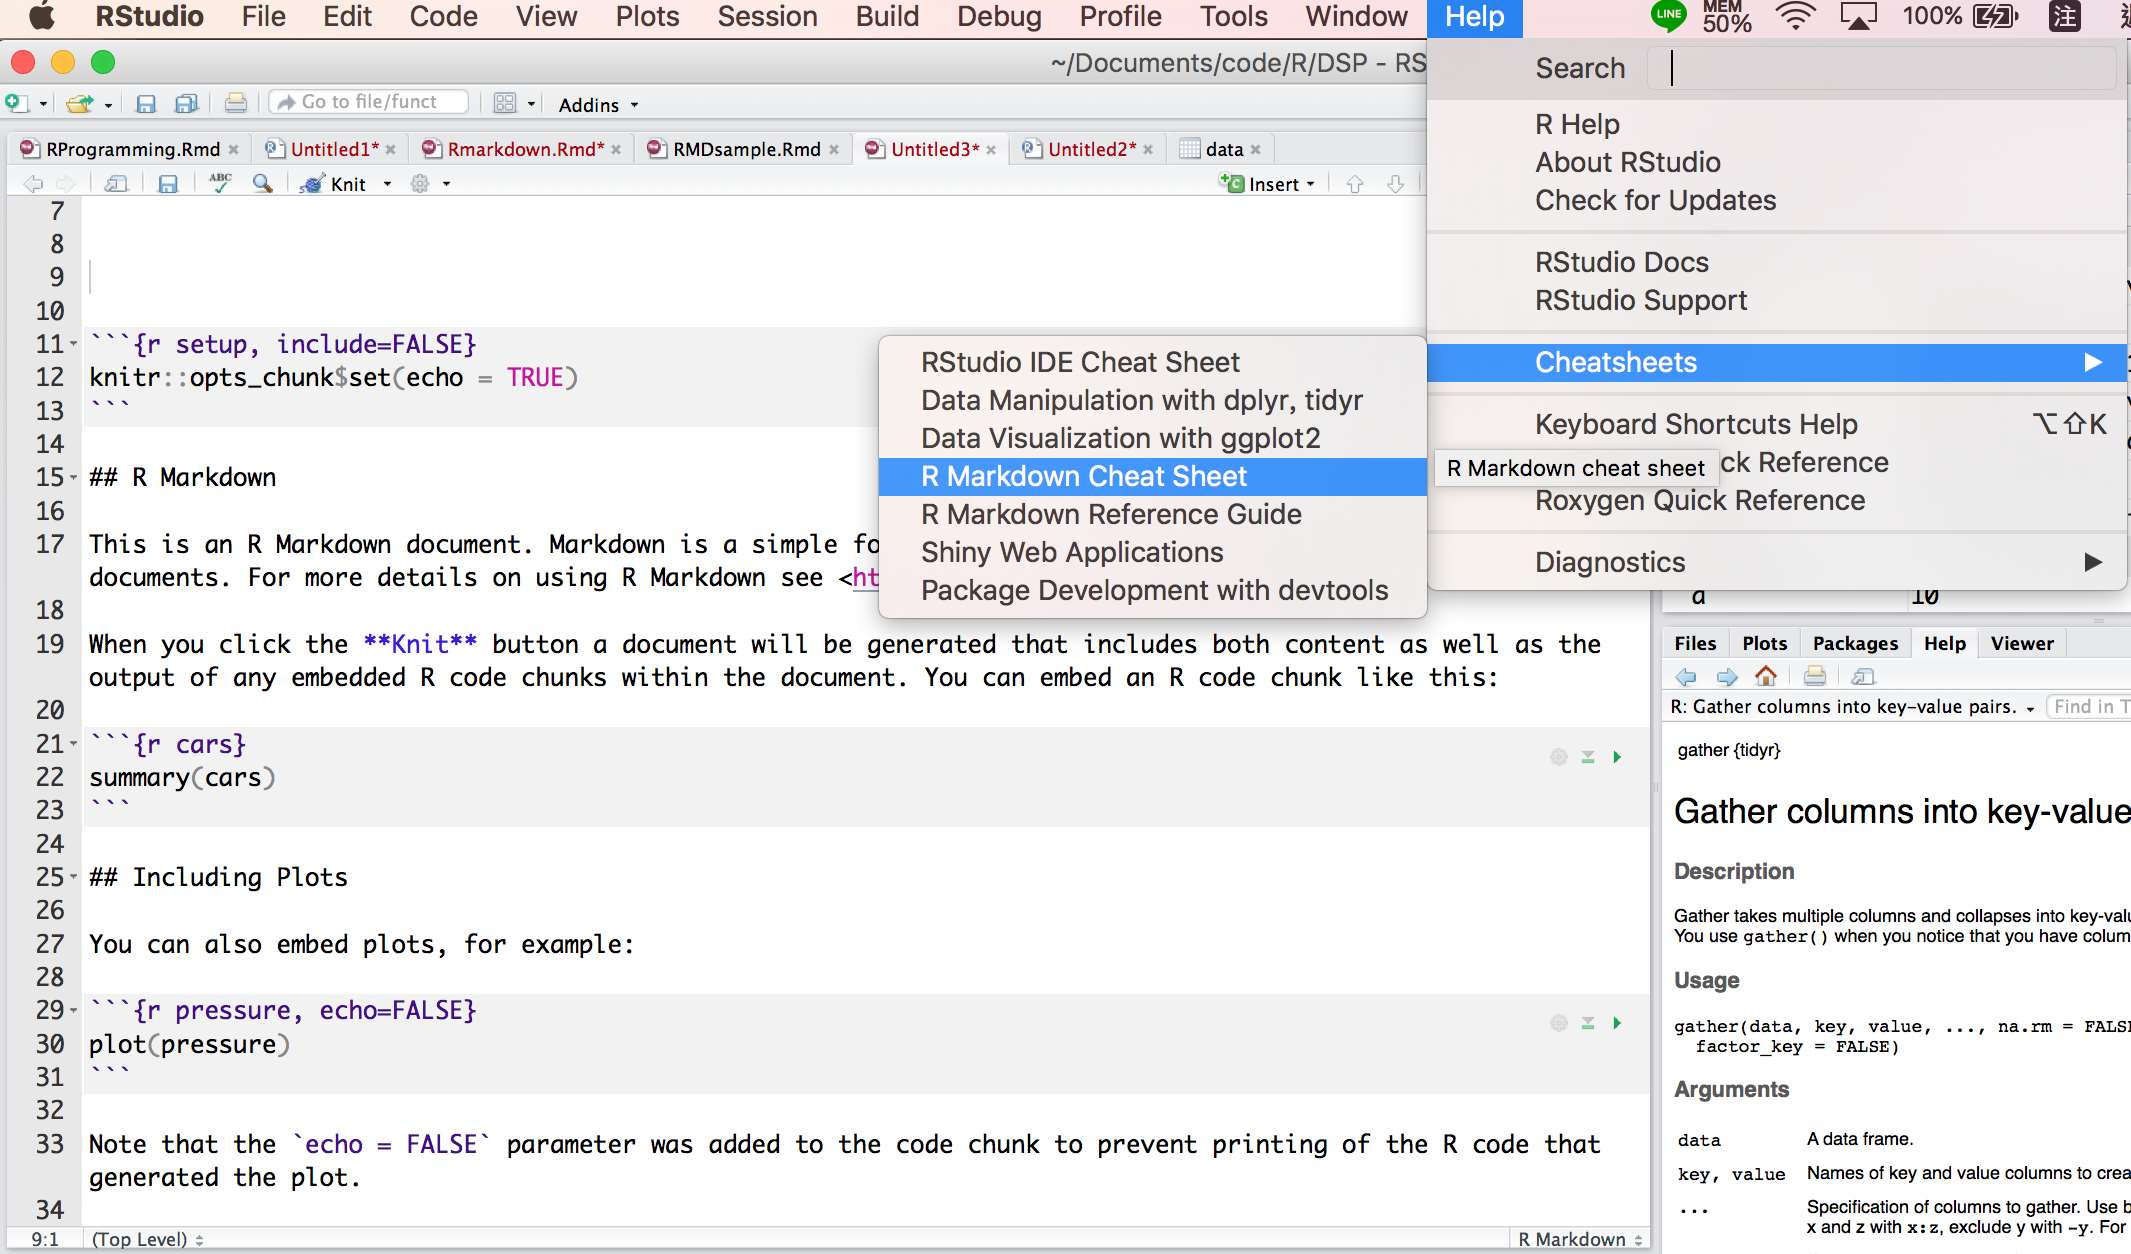Image resolution: width=2131 pixels, height=1254 pixels.
Task: Click the new file icon in main toolbar
Action: [x=17, y=103]
